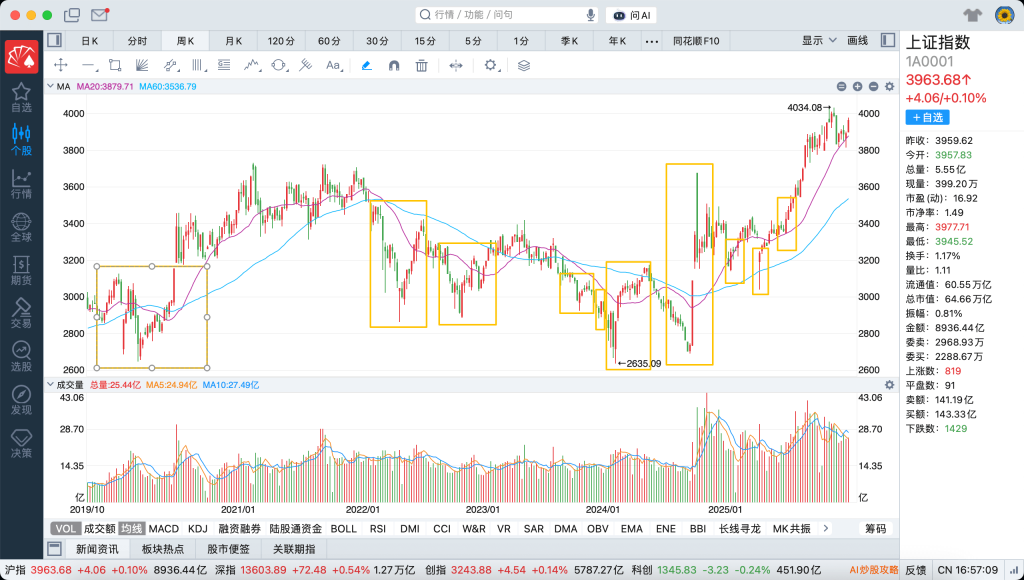The width and height of the screenshot is (1024, 580).
Task: Expand more period options with ellipsis
Action: click(x=652, y=41)
